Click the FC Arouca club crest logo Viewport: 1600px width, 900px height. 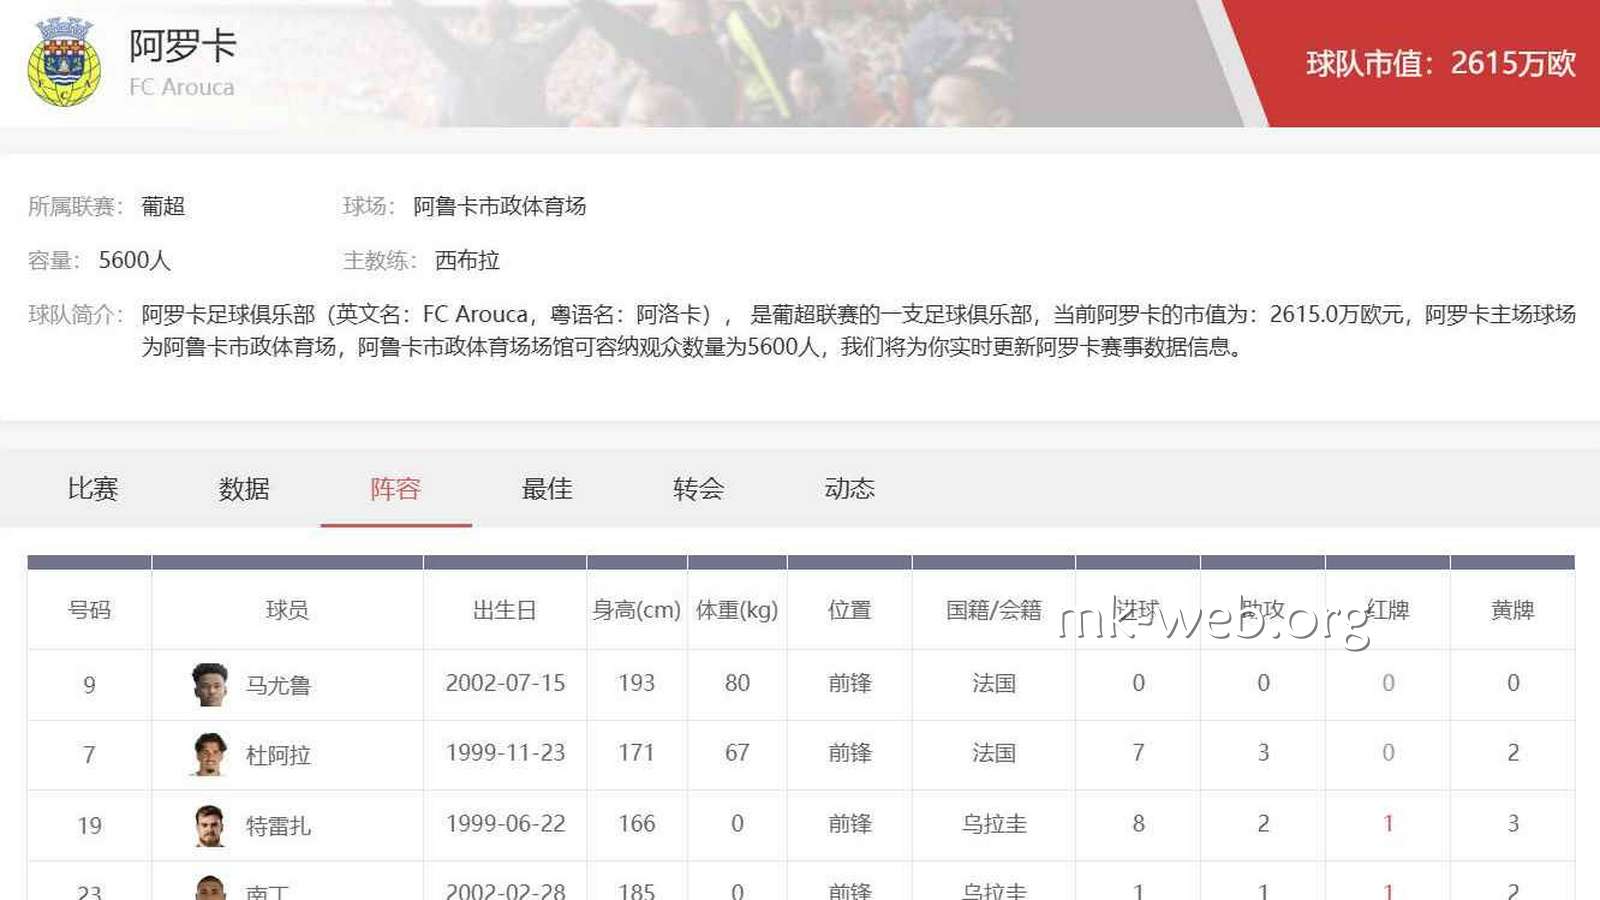[64, 62]
